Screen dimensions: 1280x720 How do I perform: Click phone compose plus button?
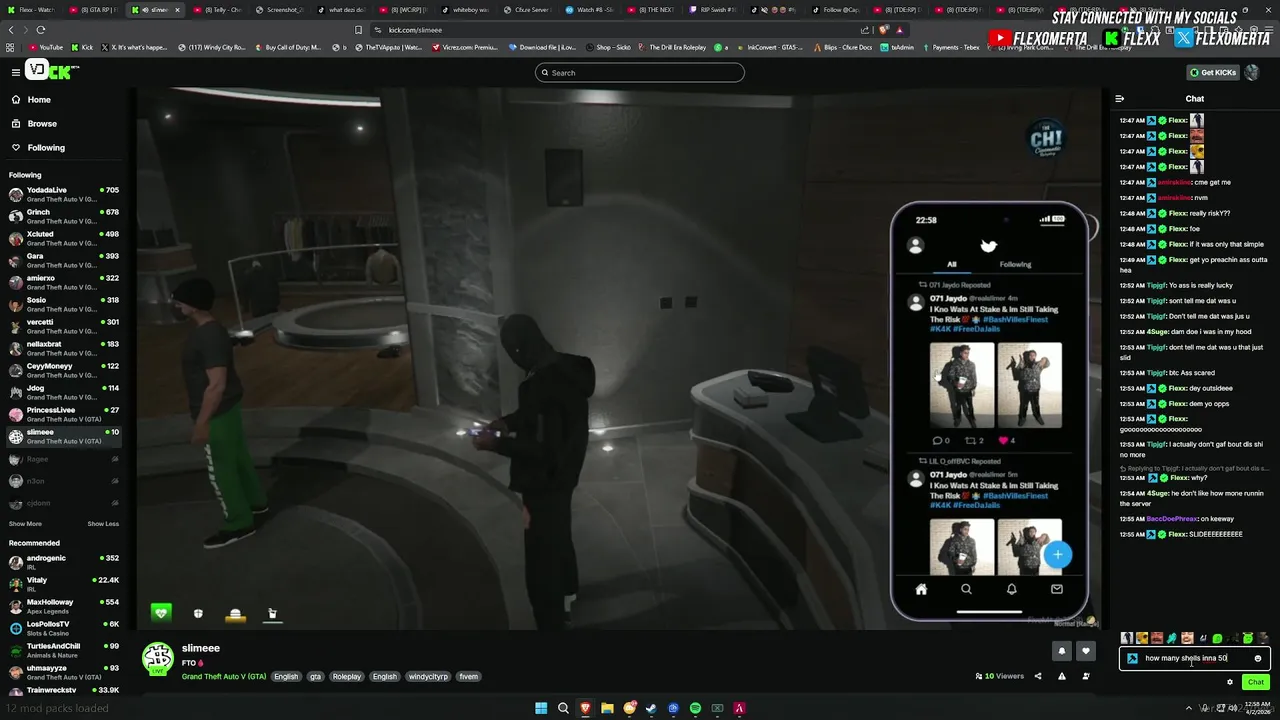click(x=1057, y=555)
